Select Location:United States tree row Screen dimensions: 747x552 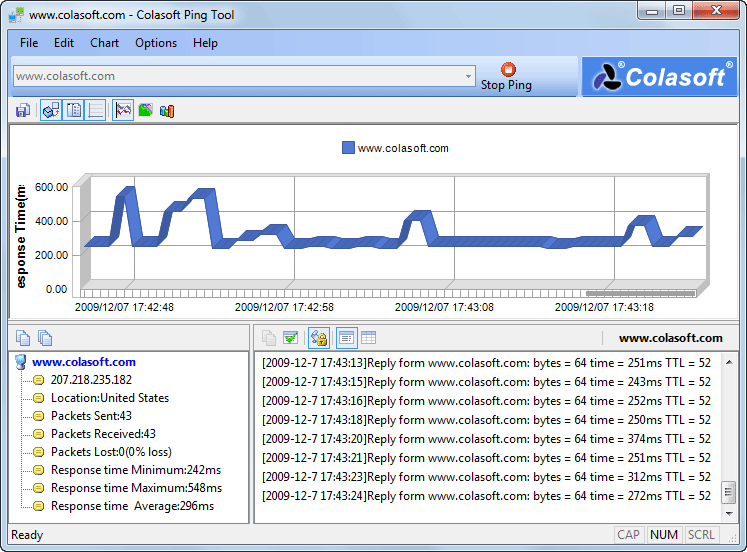pos(110,398)
